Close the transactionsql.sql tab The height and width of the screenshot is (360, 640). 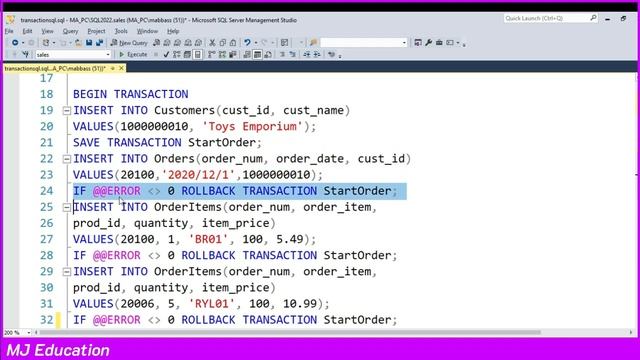(x=121, y=68)
